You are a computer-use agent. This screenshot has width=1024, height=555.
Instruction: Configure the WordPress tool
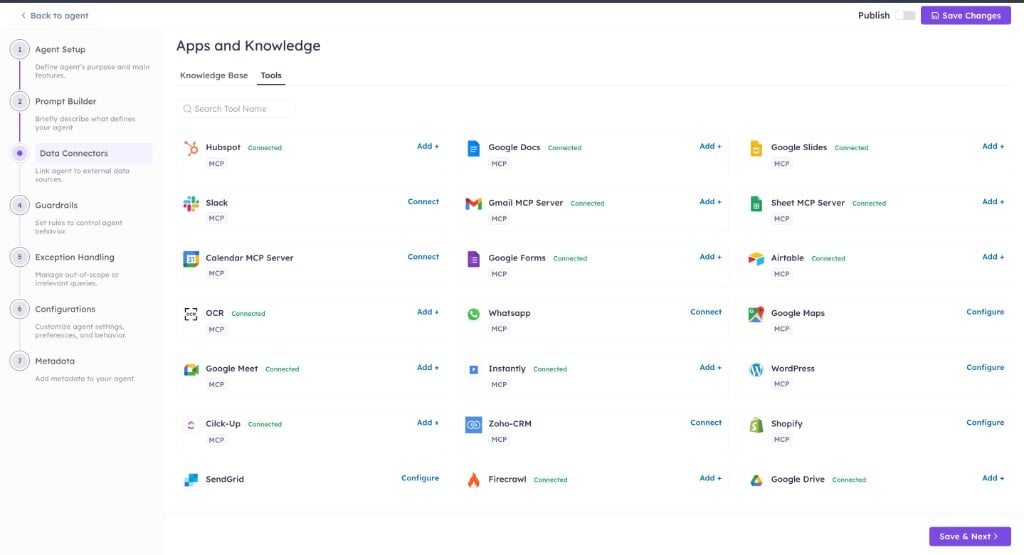tap(985, 367)
